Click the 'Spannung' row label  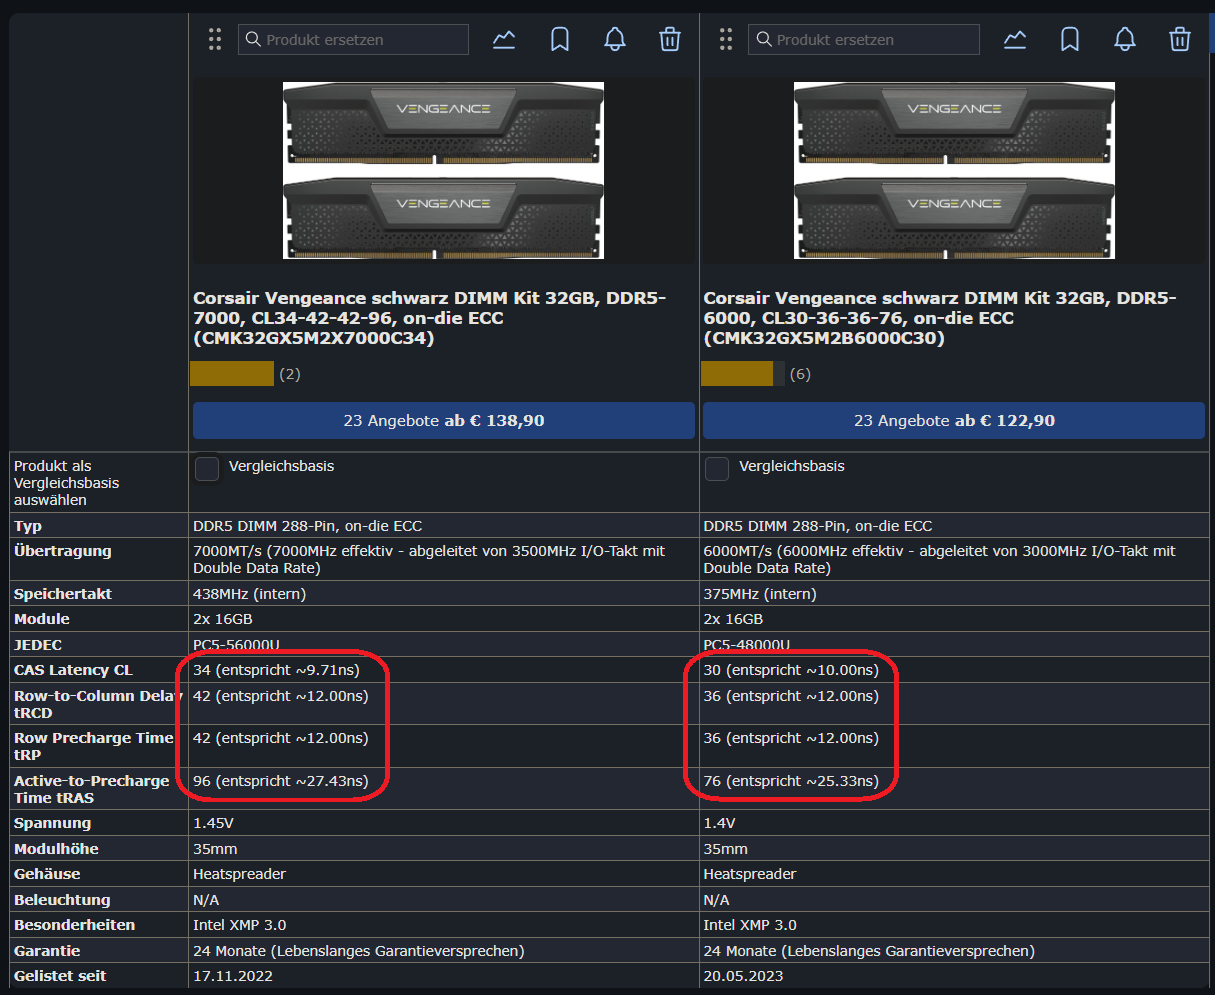coord(52,823)
